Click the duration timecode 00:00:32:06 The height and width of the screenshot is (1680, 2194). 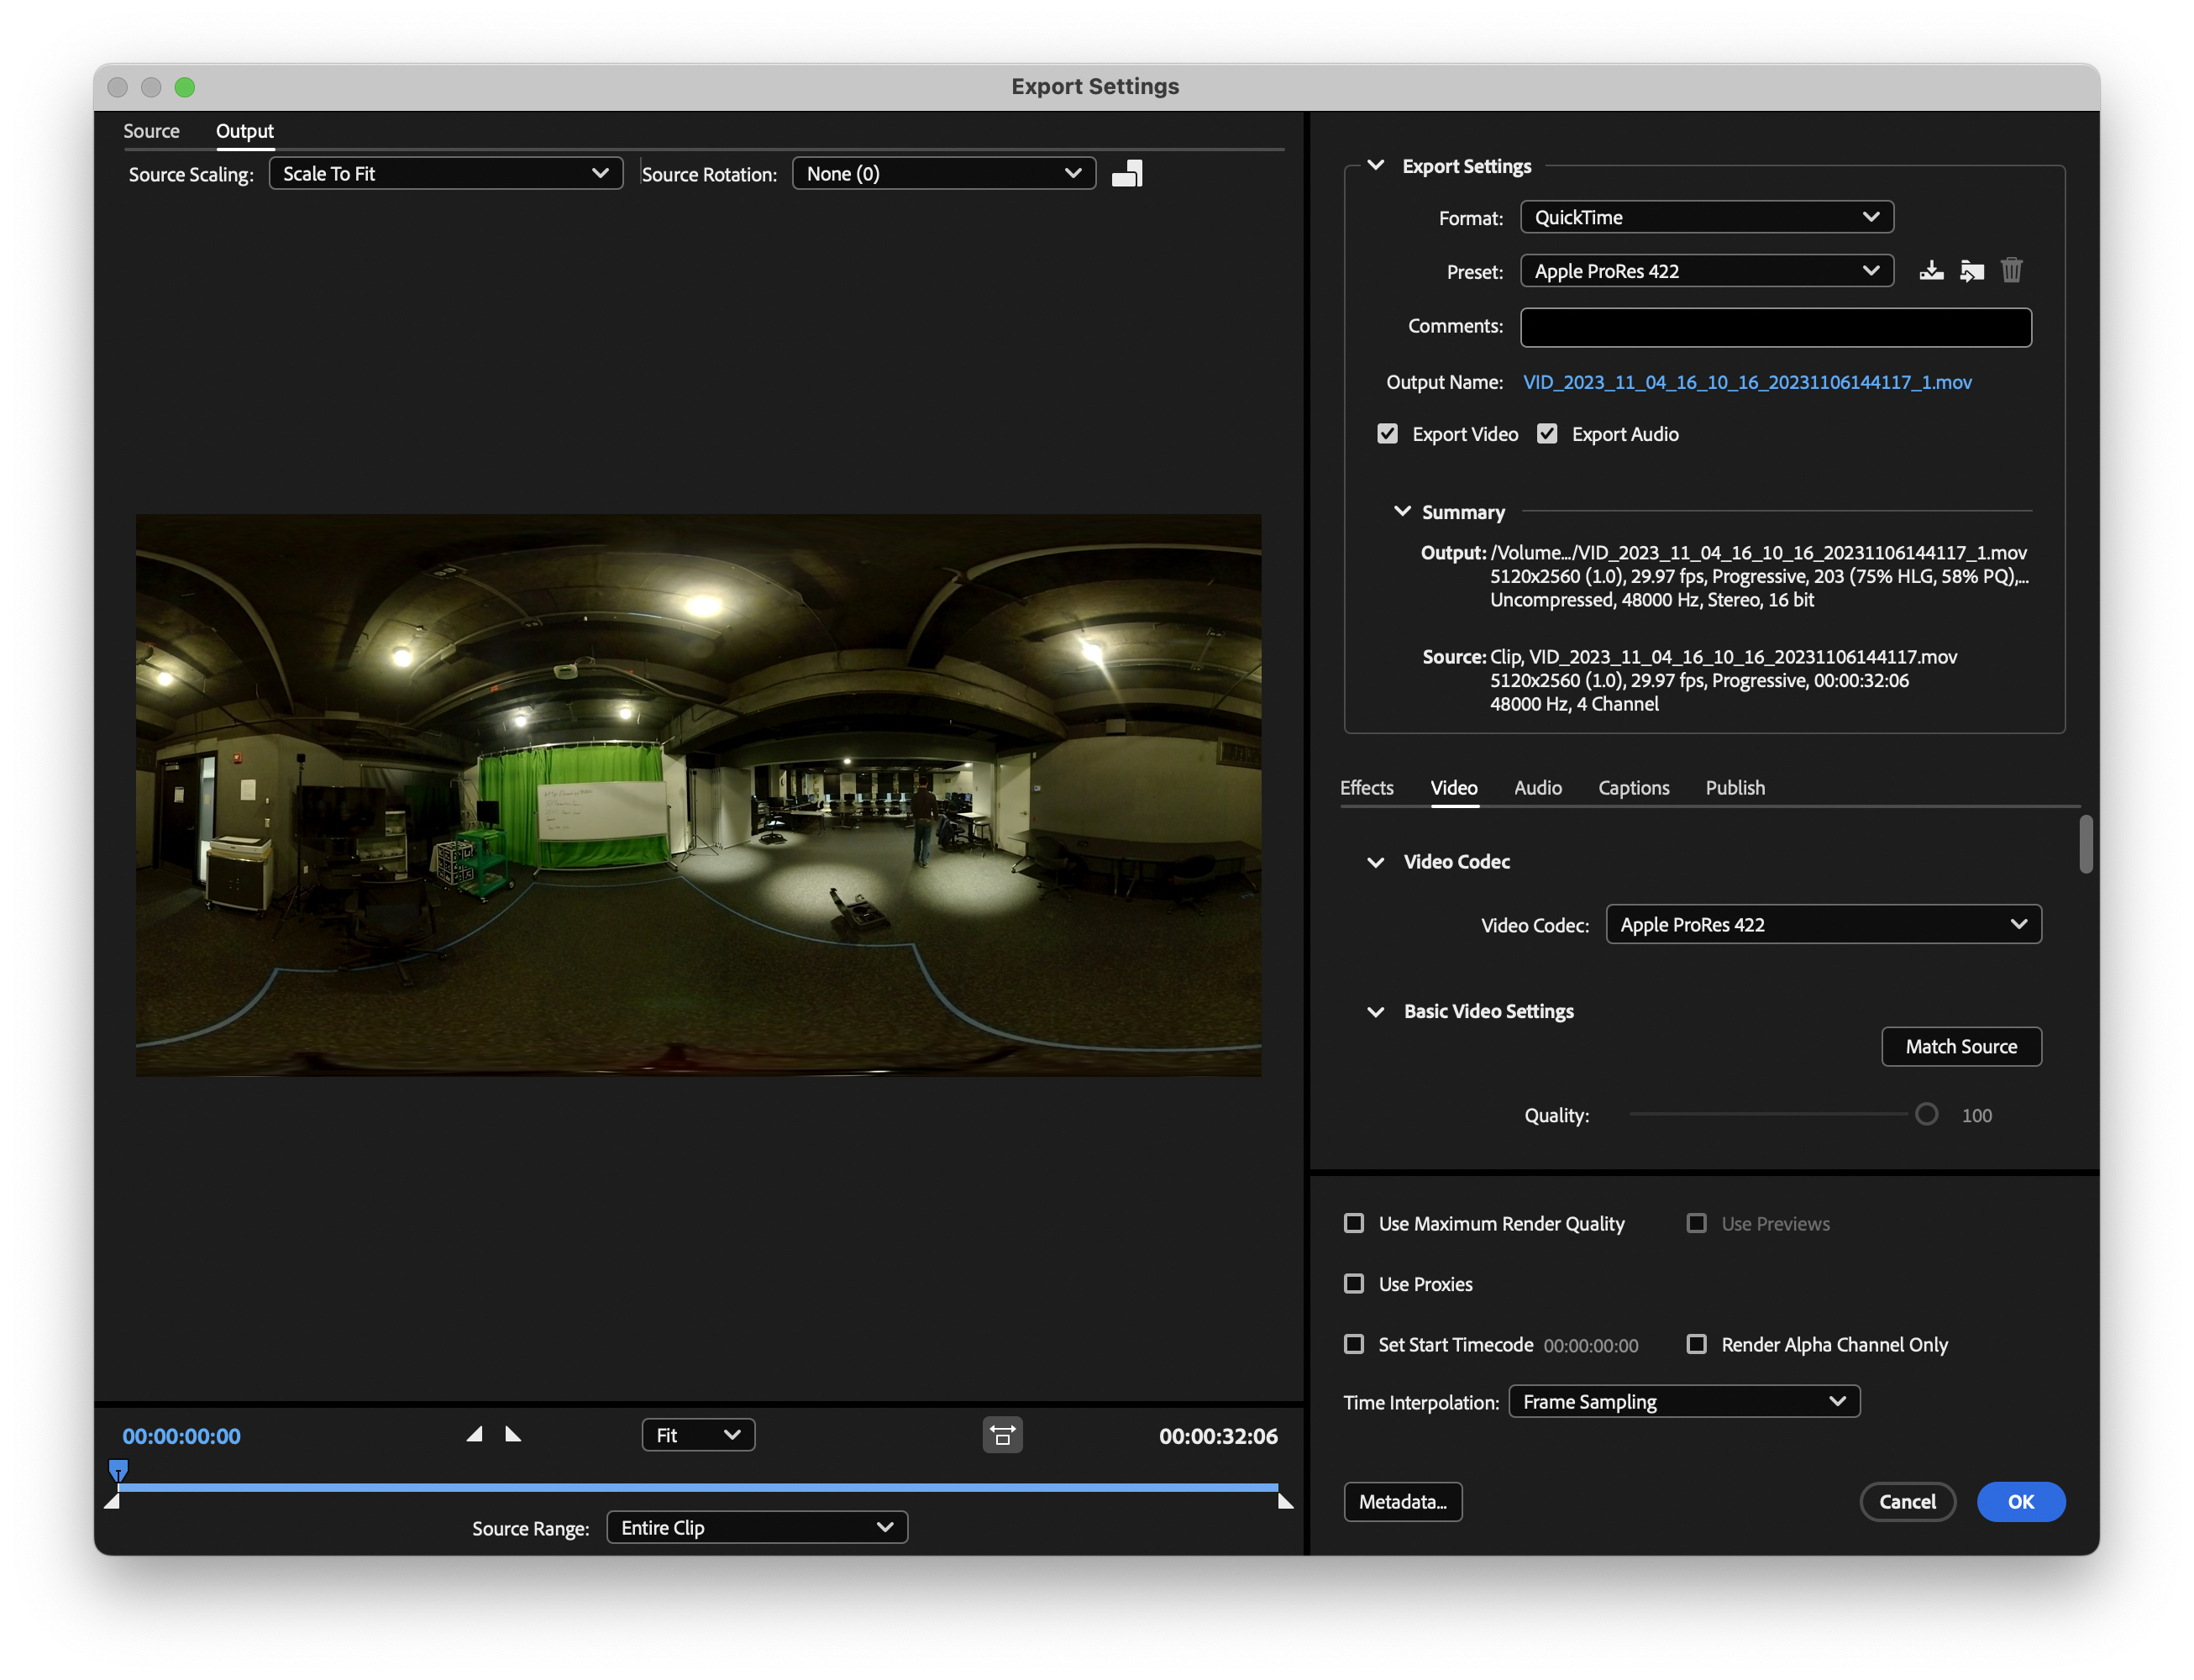(1218, 1436)
